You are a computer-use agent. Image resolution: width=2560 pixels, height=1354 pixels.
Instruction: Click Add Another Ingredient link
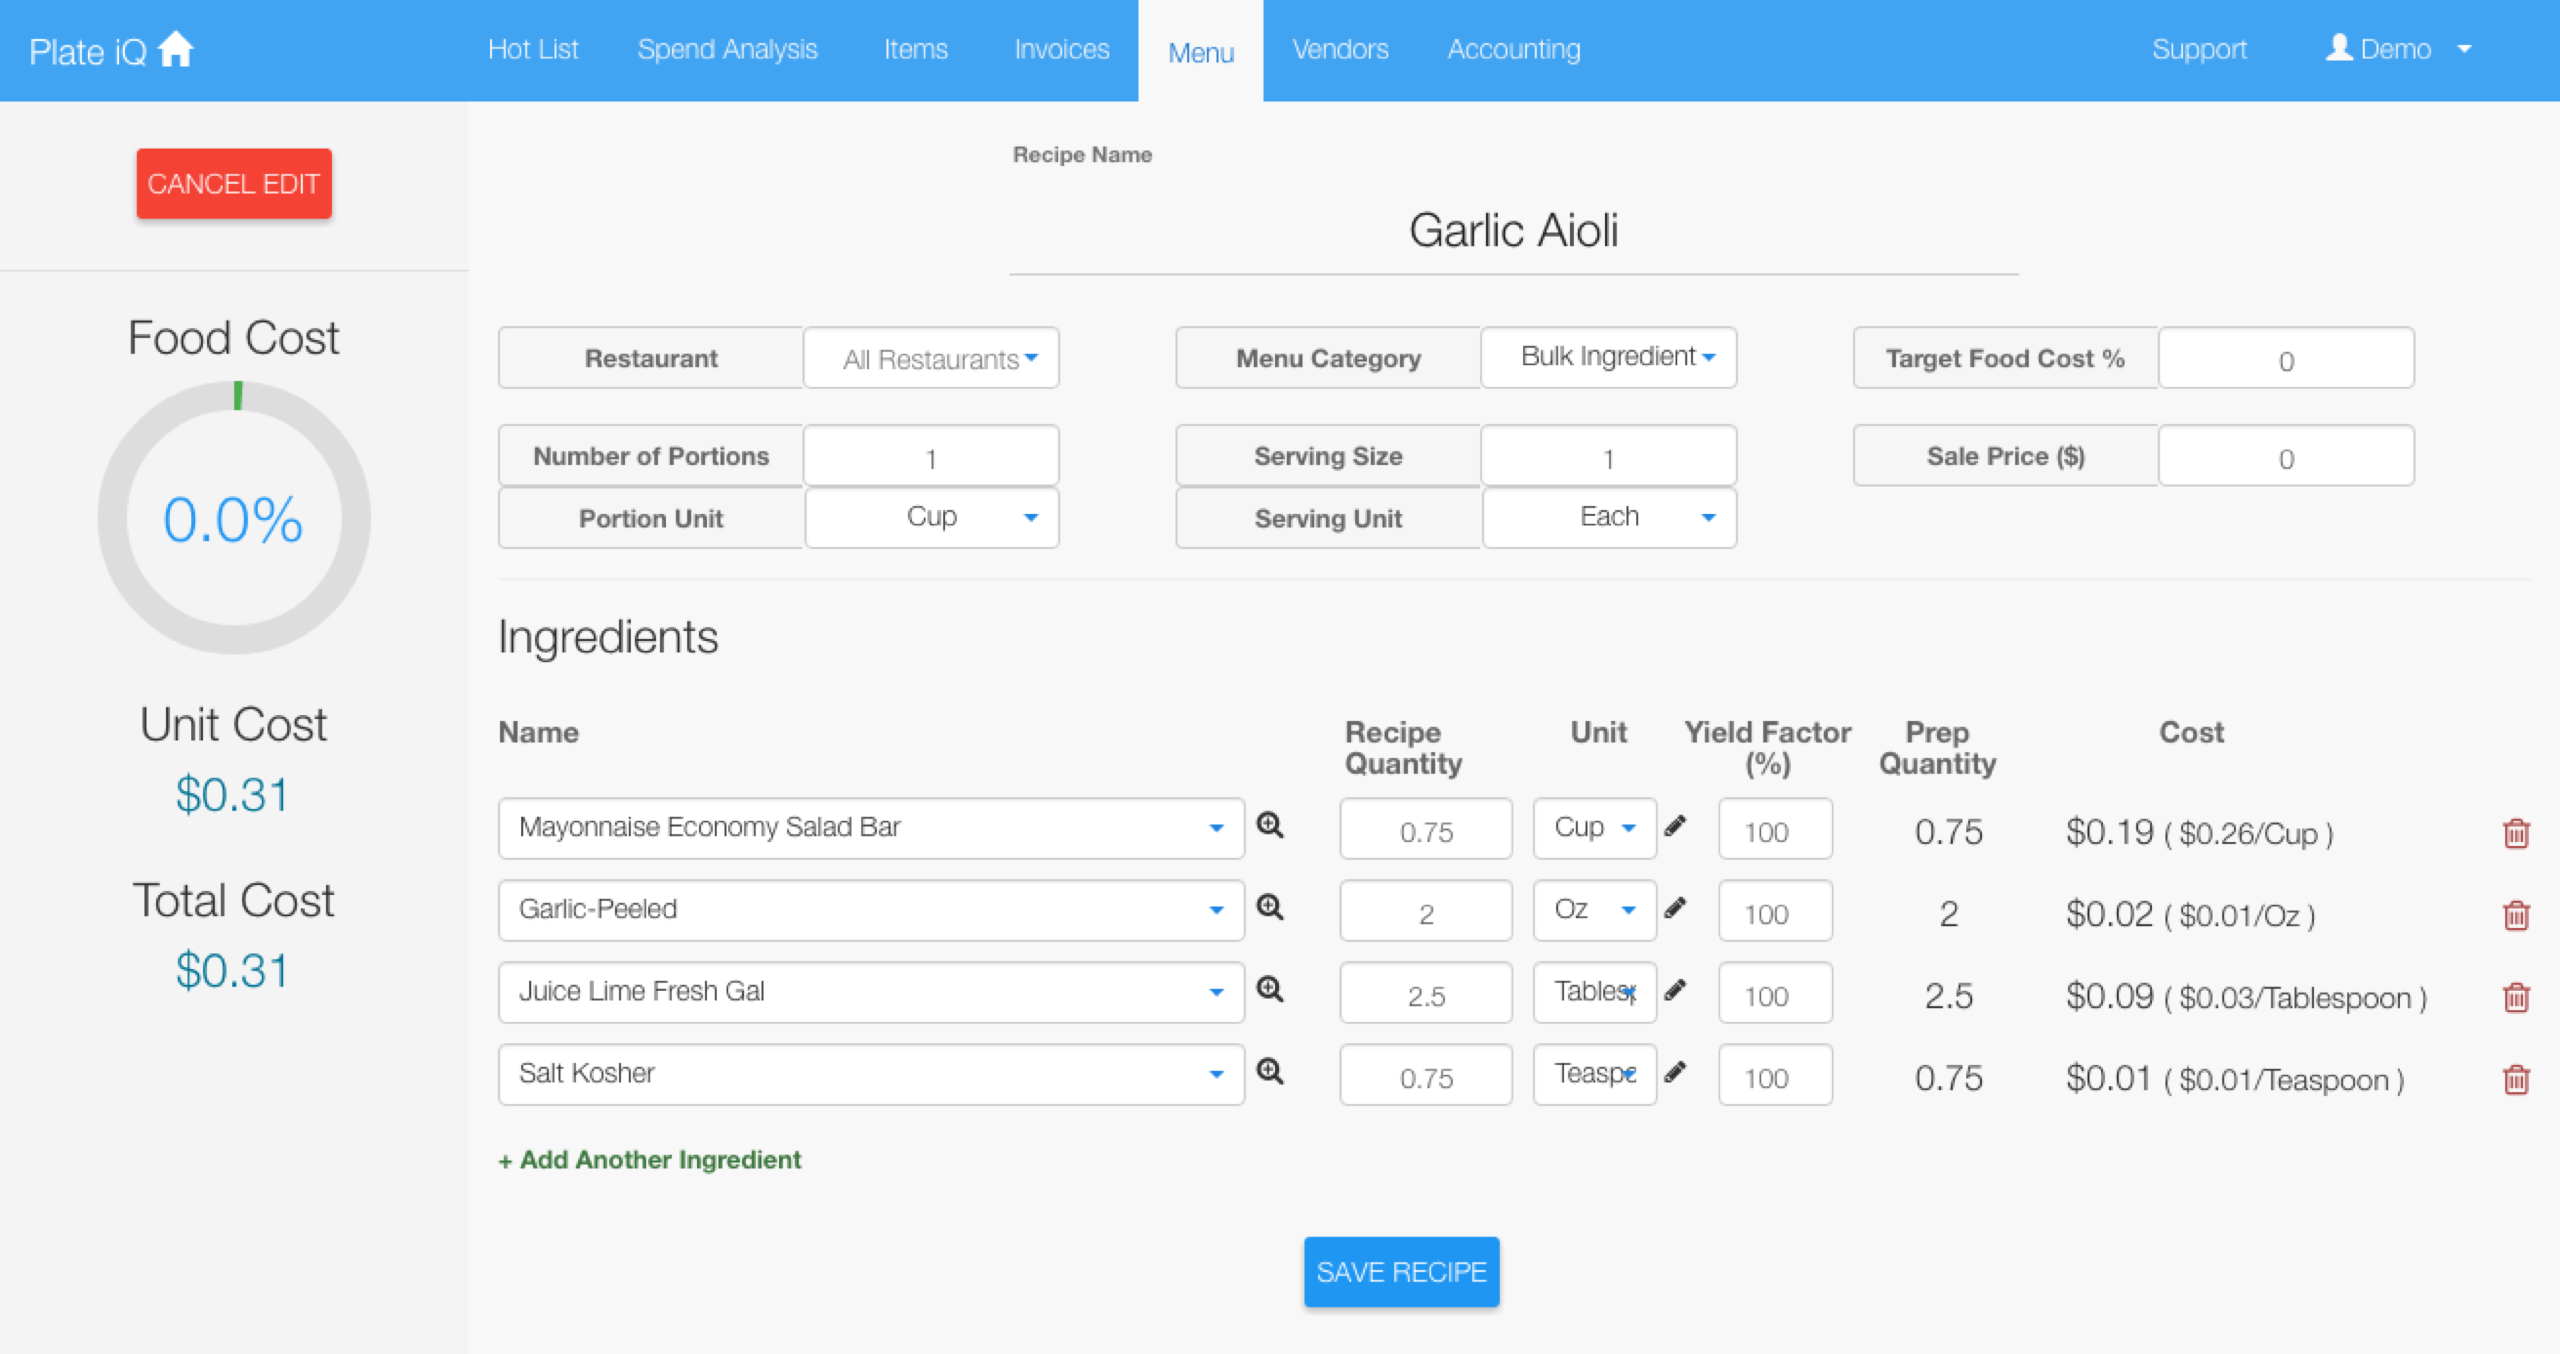point(650,1159)
